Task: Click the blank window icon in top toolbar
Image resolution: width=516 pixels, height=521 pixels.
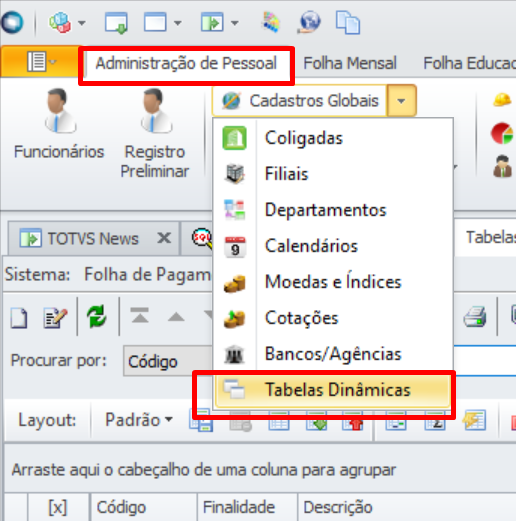Action: 155,22
